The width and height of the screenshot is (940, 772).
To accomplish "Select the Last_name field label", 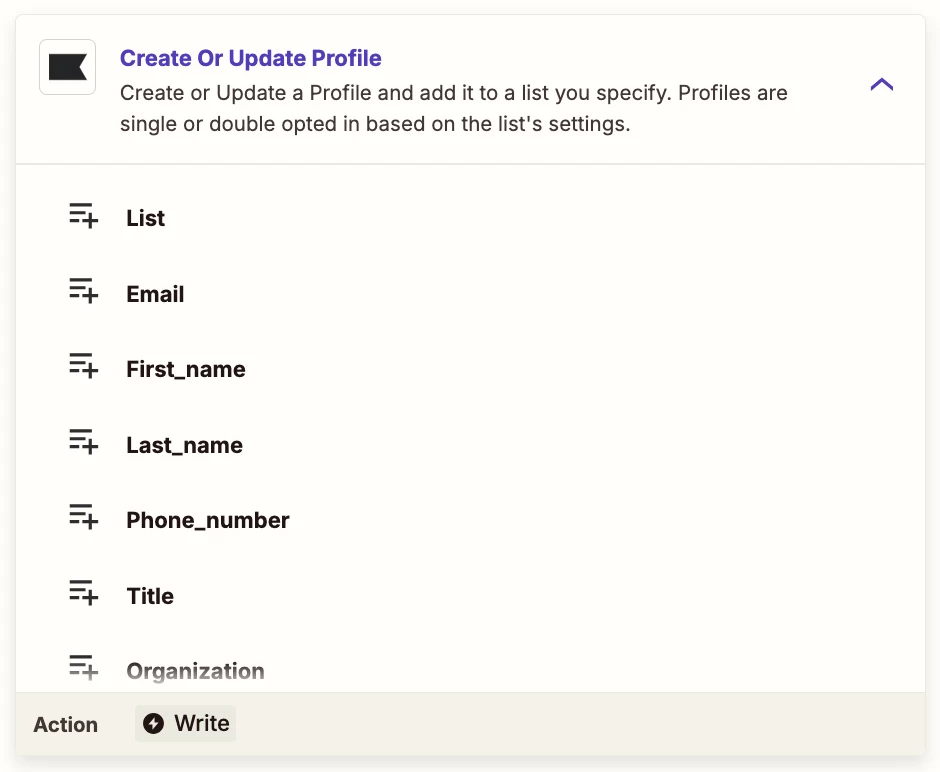I will coord(185,445).
